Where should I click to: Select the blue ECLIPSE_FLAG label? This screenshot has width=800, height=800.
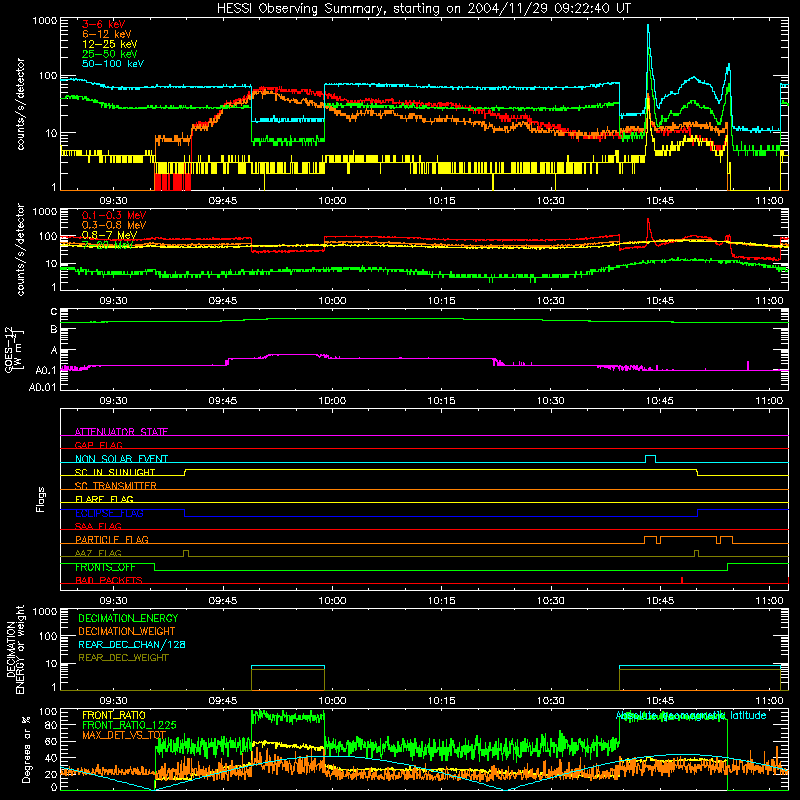[109, 513]
